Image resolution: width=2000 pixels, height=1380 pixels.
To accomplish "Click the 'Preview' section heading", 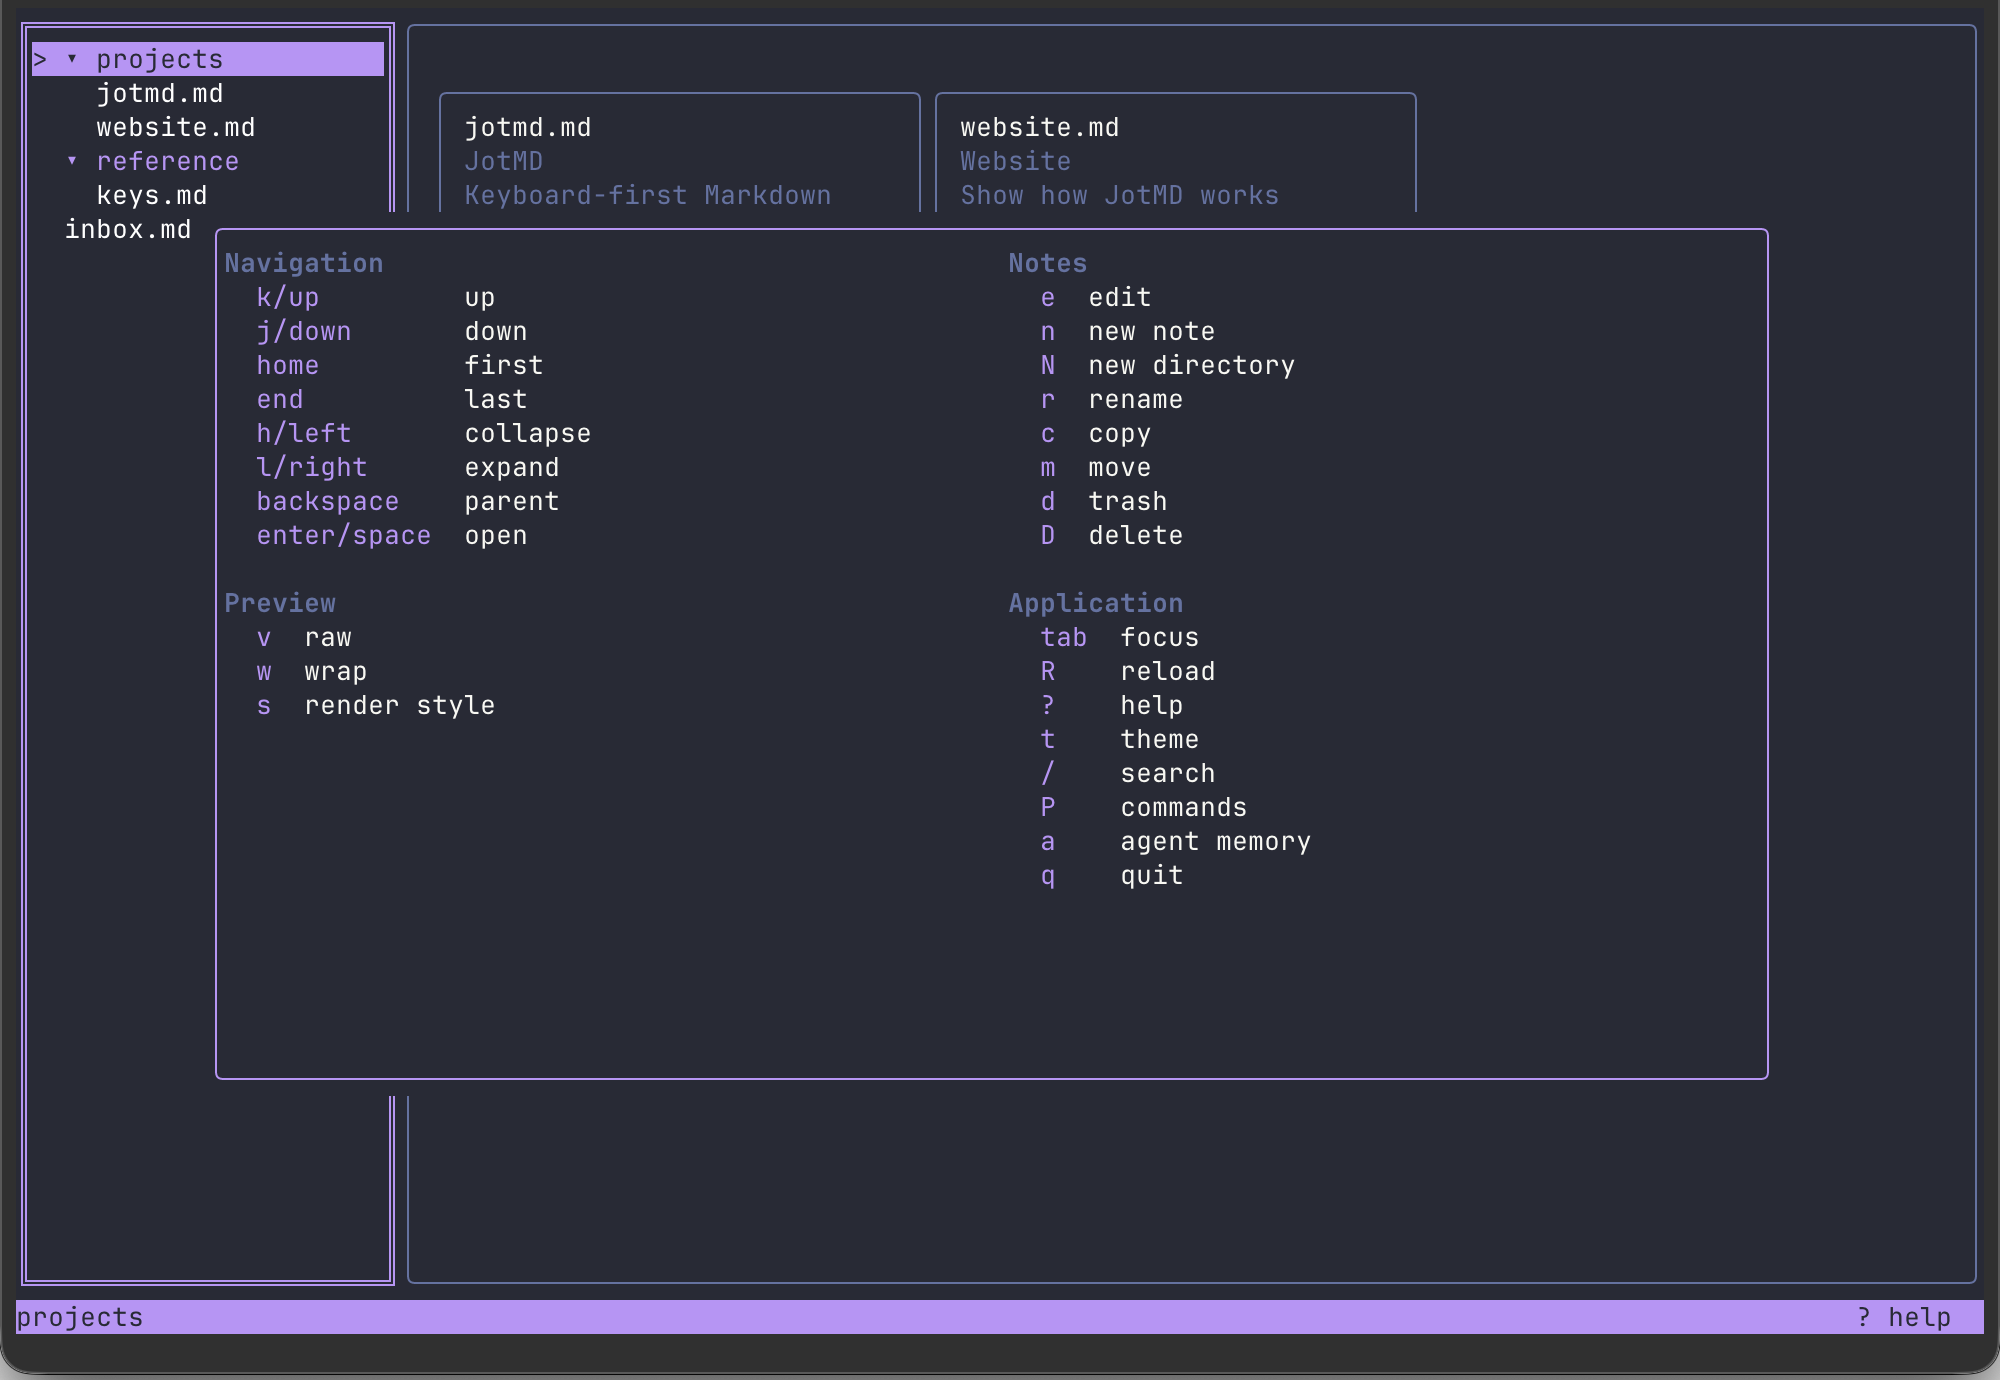I will pos(280,603).
